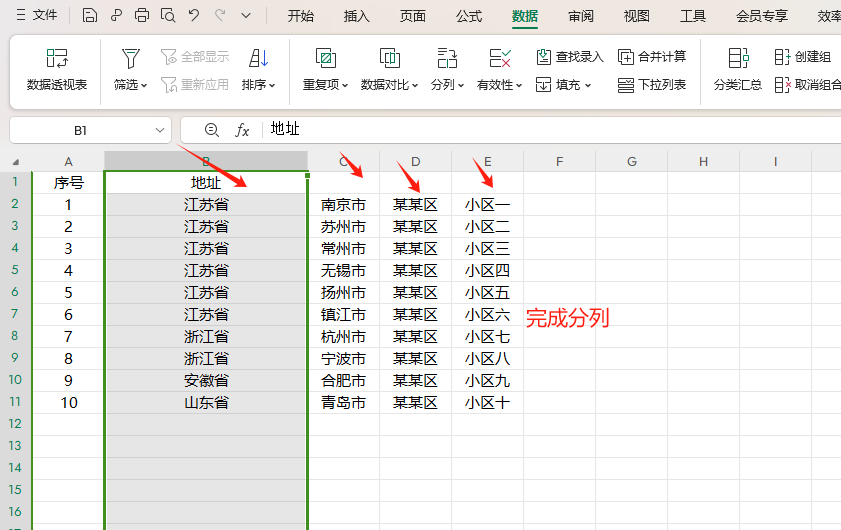Click 查找录入 button
Image resolution: width=841 pixels, height=530 pixels.
pos(570,56)
